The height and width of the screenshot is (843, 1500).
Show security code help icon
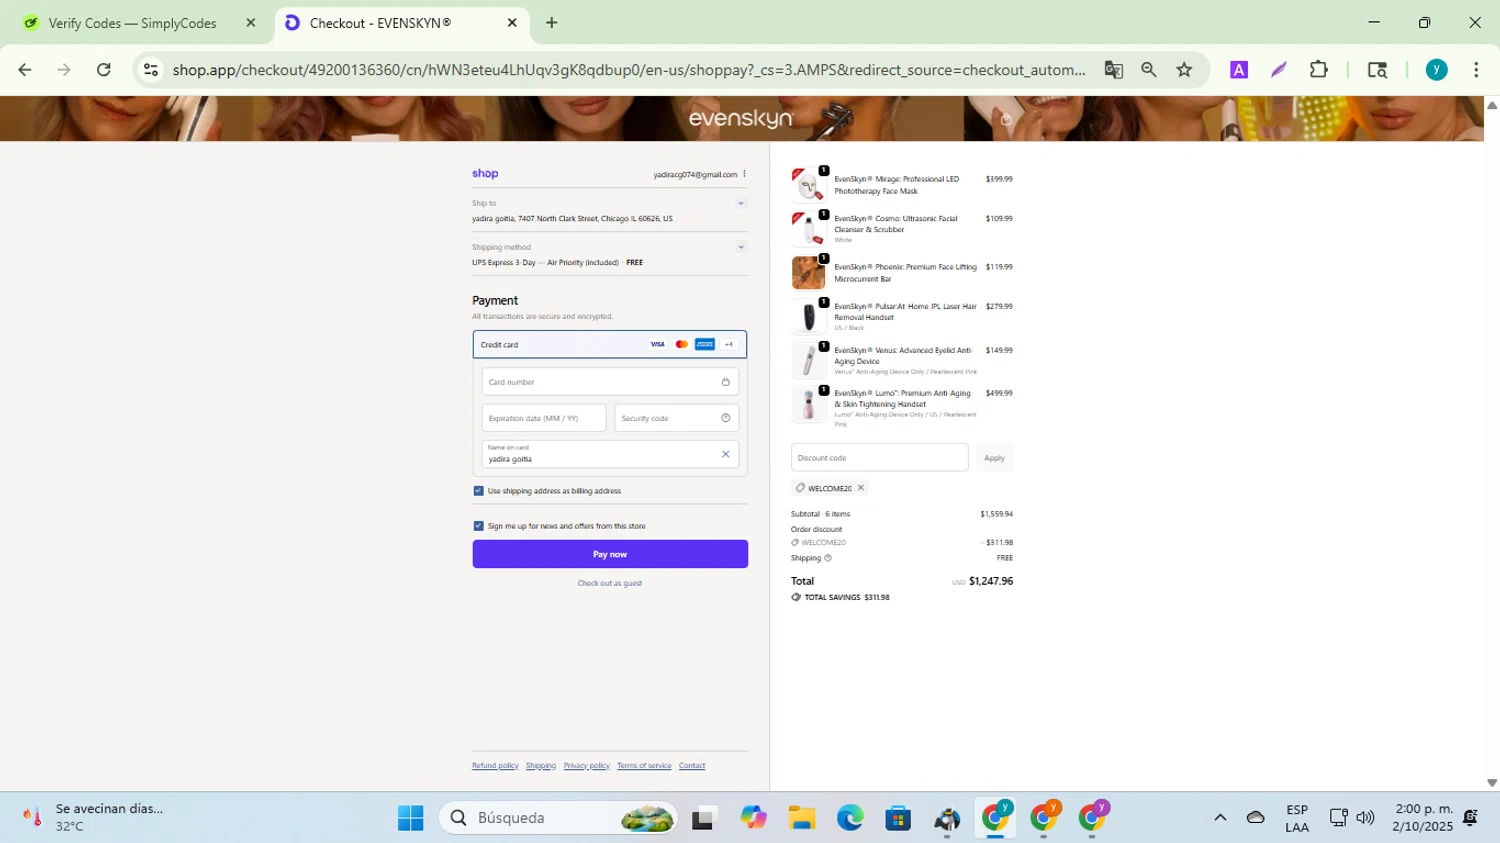pos(726,418)
